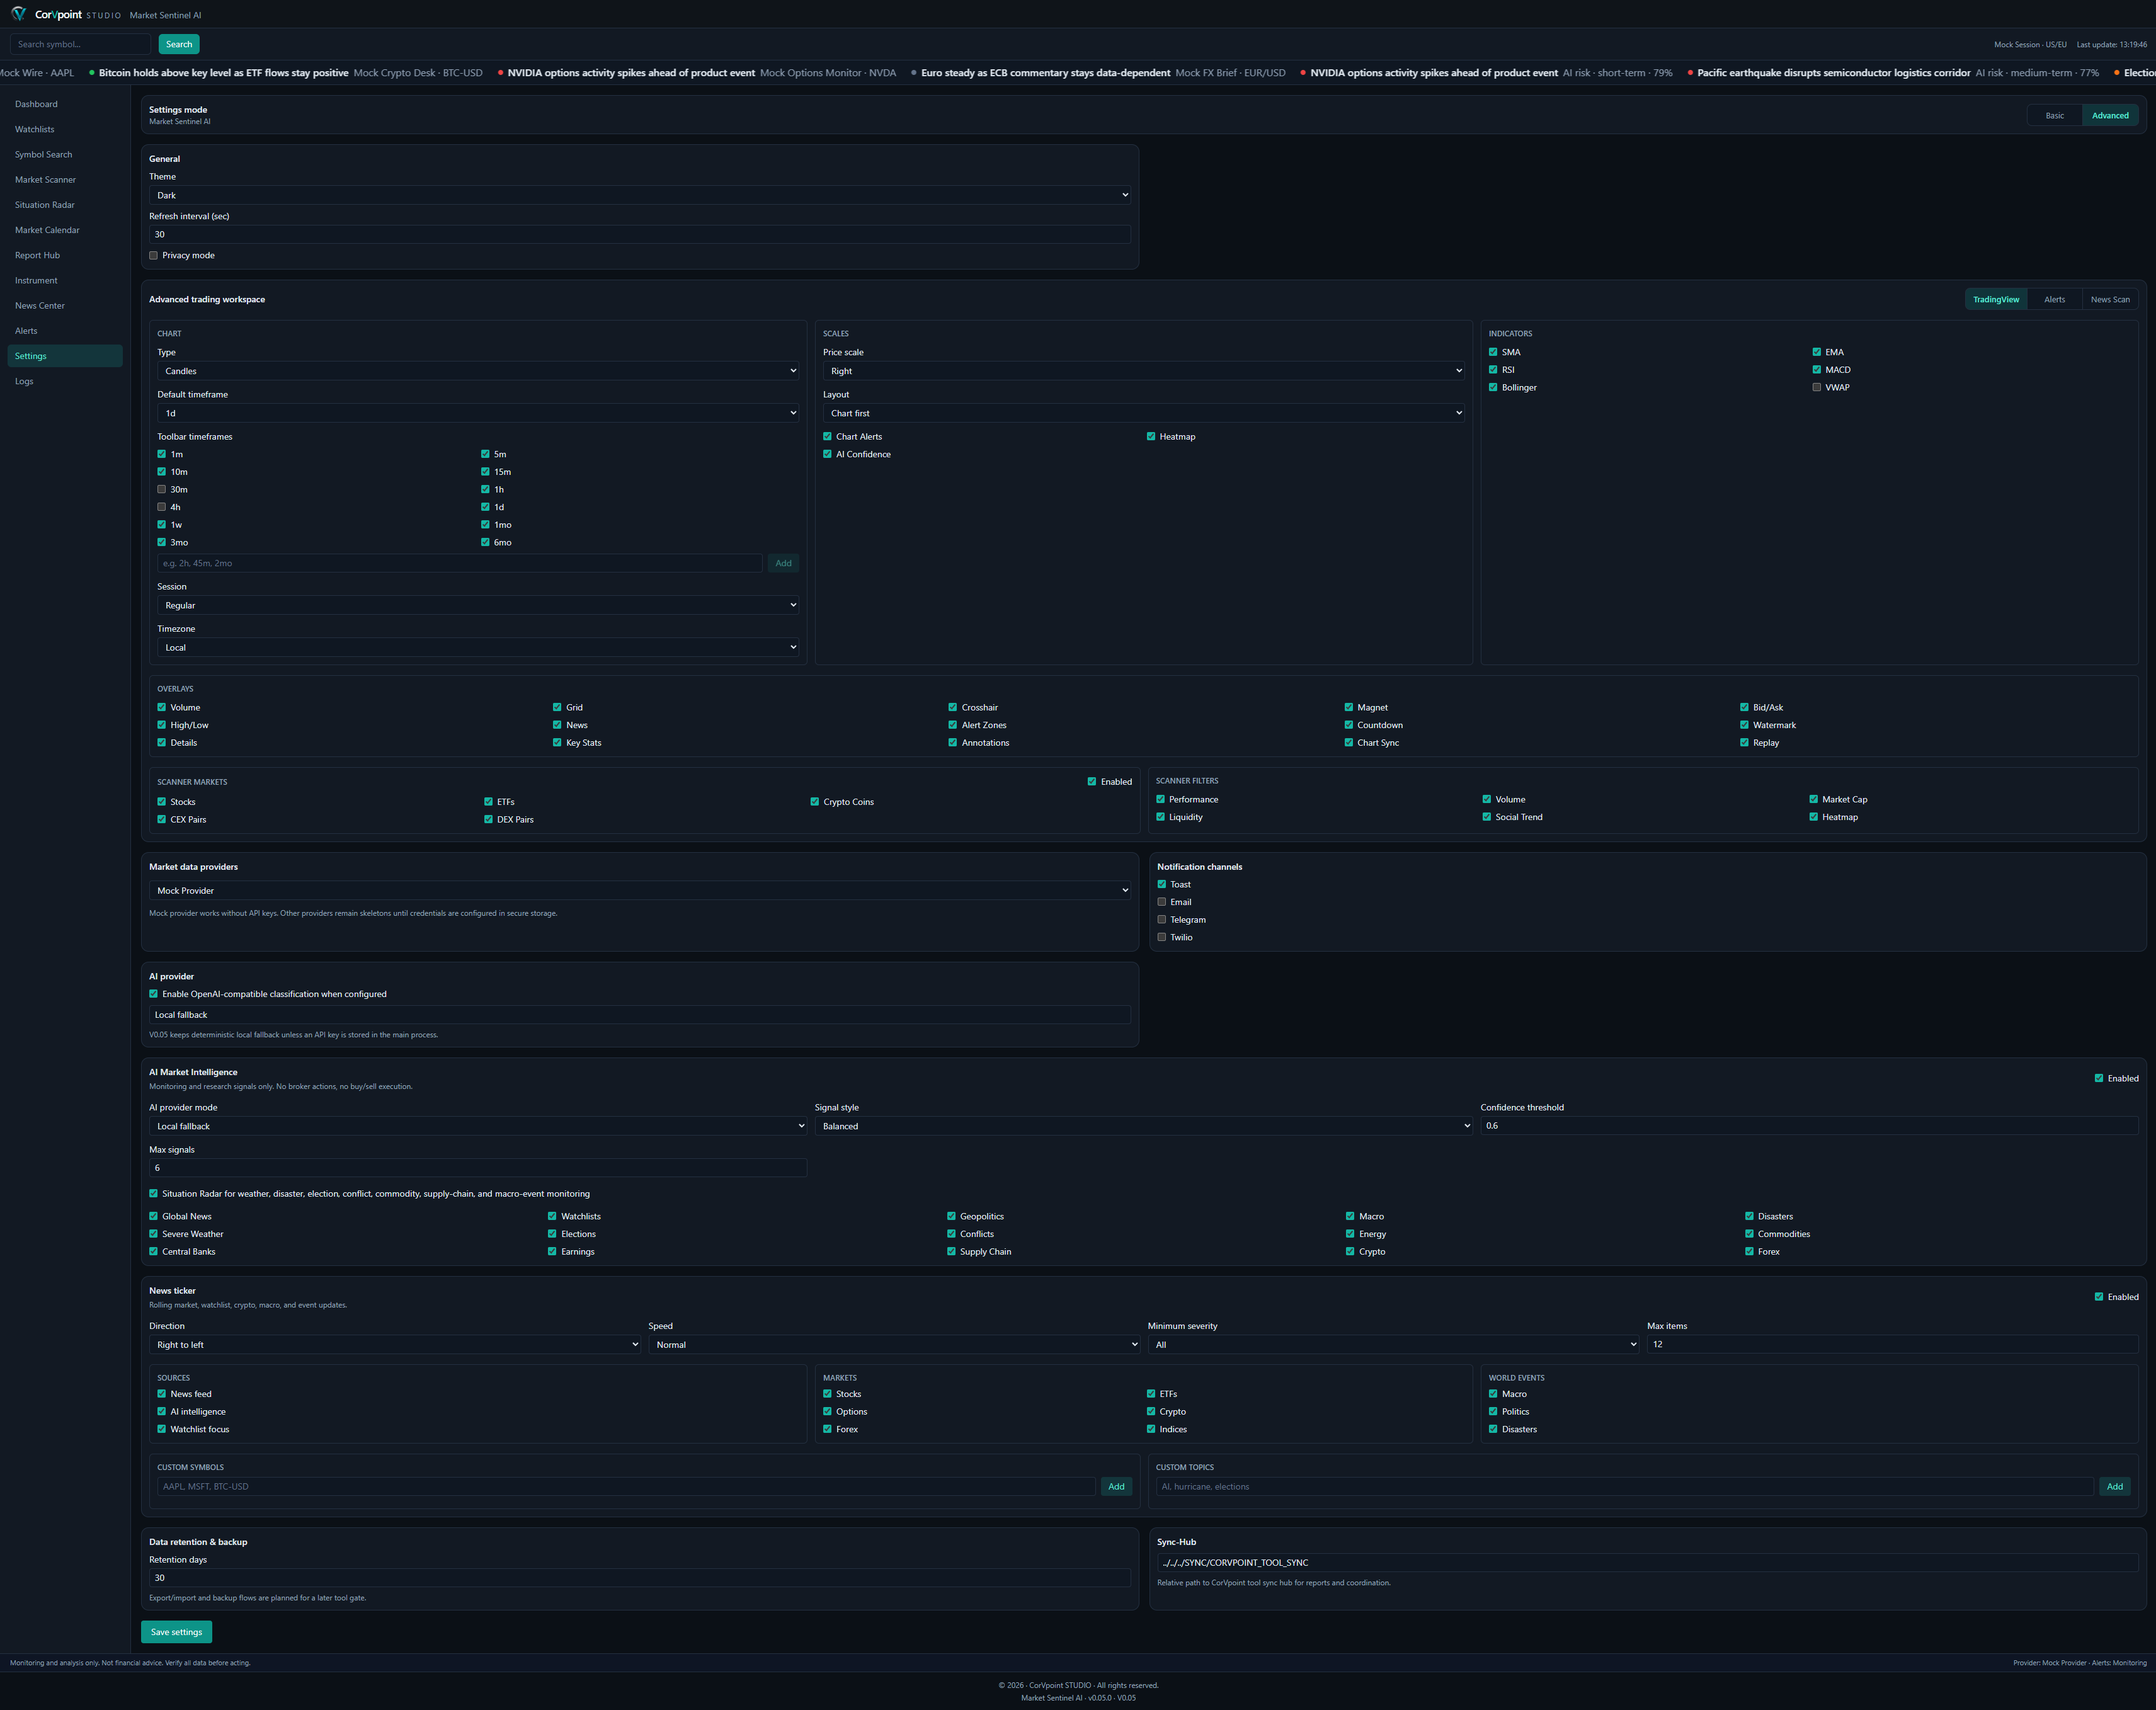The width and height of the screenshot is (2156, 1710).
Task: Enable Privacy mode checkbox
Action: point(154,255)
